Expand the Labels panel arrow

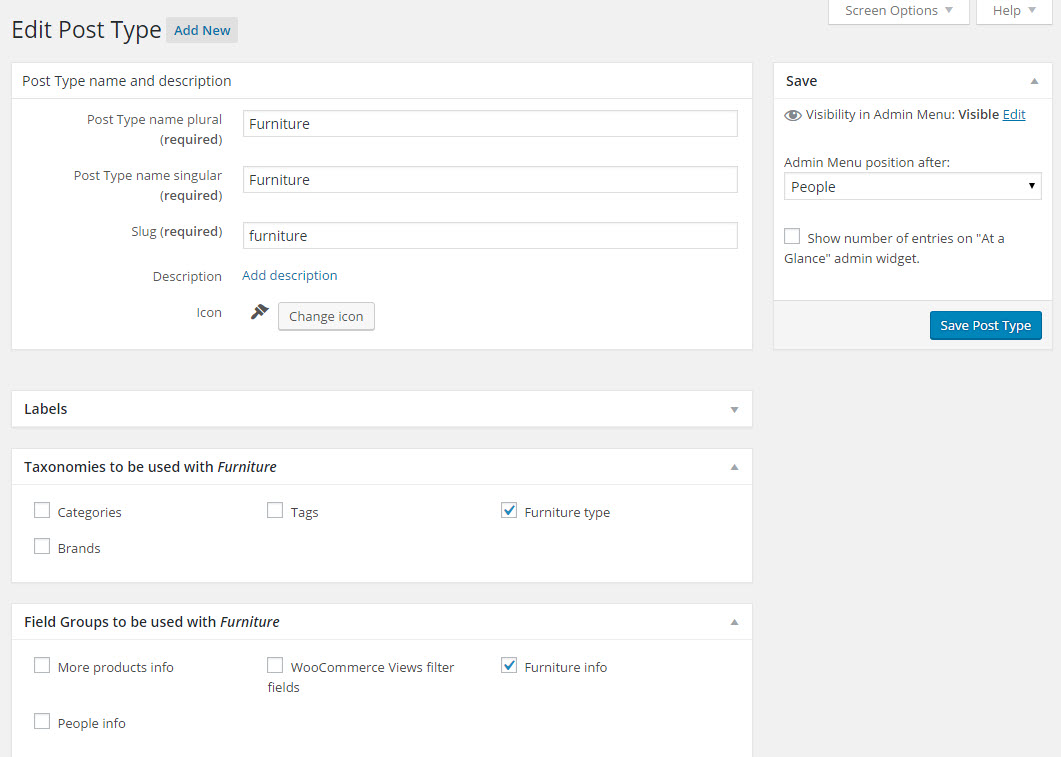(x=734, y=409)
